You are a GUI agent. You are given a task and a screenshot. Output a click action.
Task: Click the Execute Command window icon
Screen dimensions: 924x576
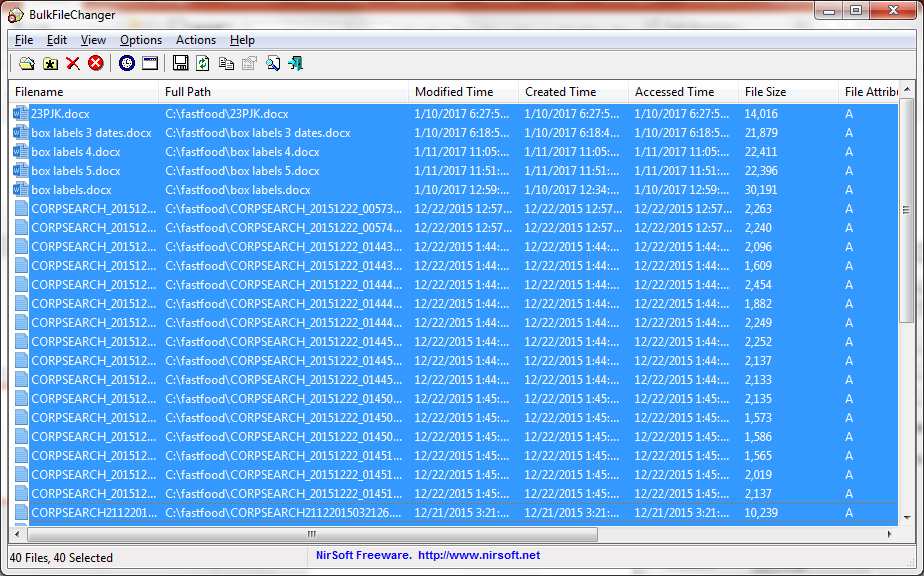pos(150,63)
